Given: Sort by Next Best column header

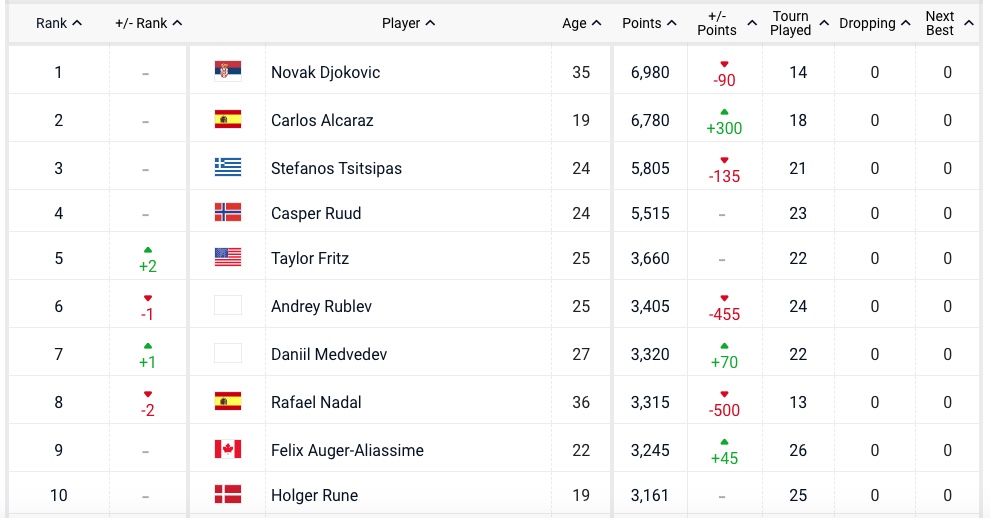Looking at the screenshot, I should click(946, 23).
